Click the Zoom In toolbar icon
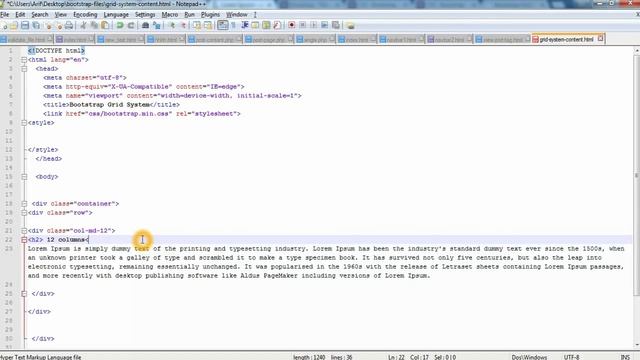This screenshot has width=640, height=360. point(172,26)
